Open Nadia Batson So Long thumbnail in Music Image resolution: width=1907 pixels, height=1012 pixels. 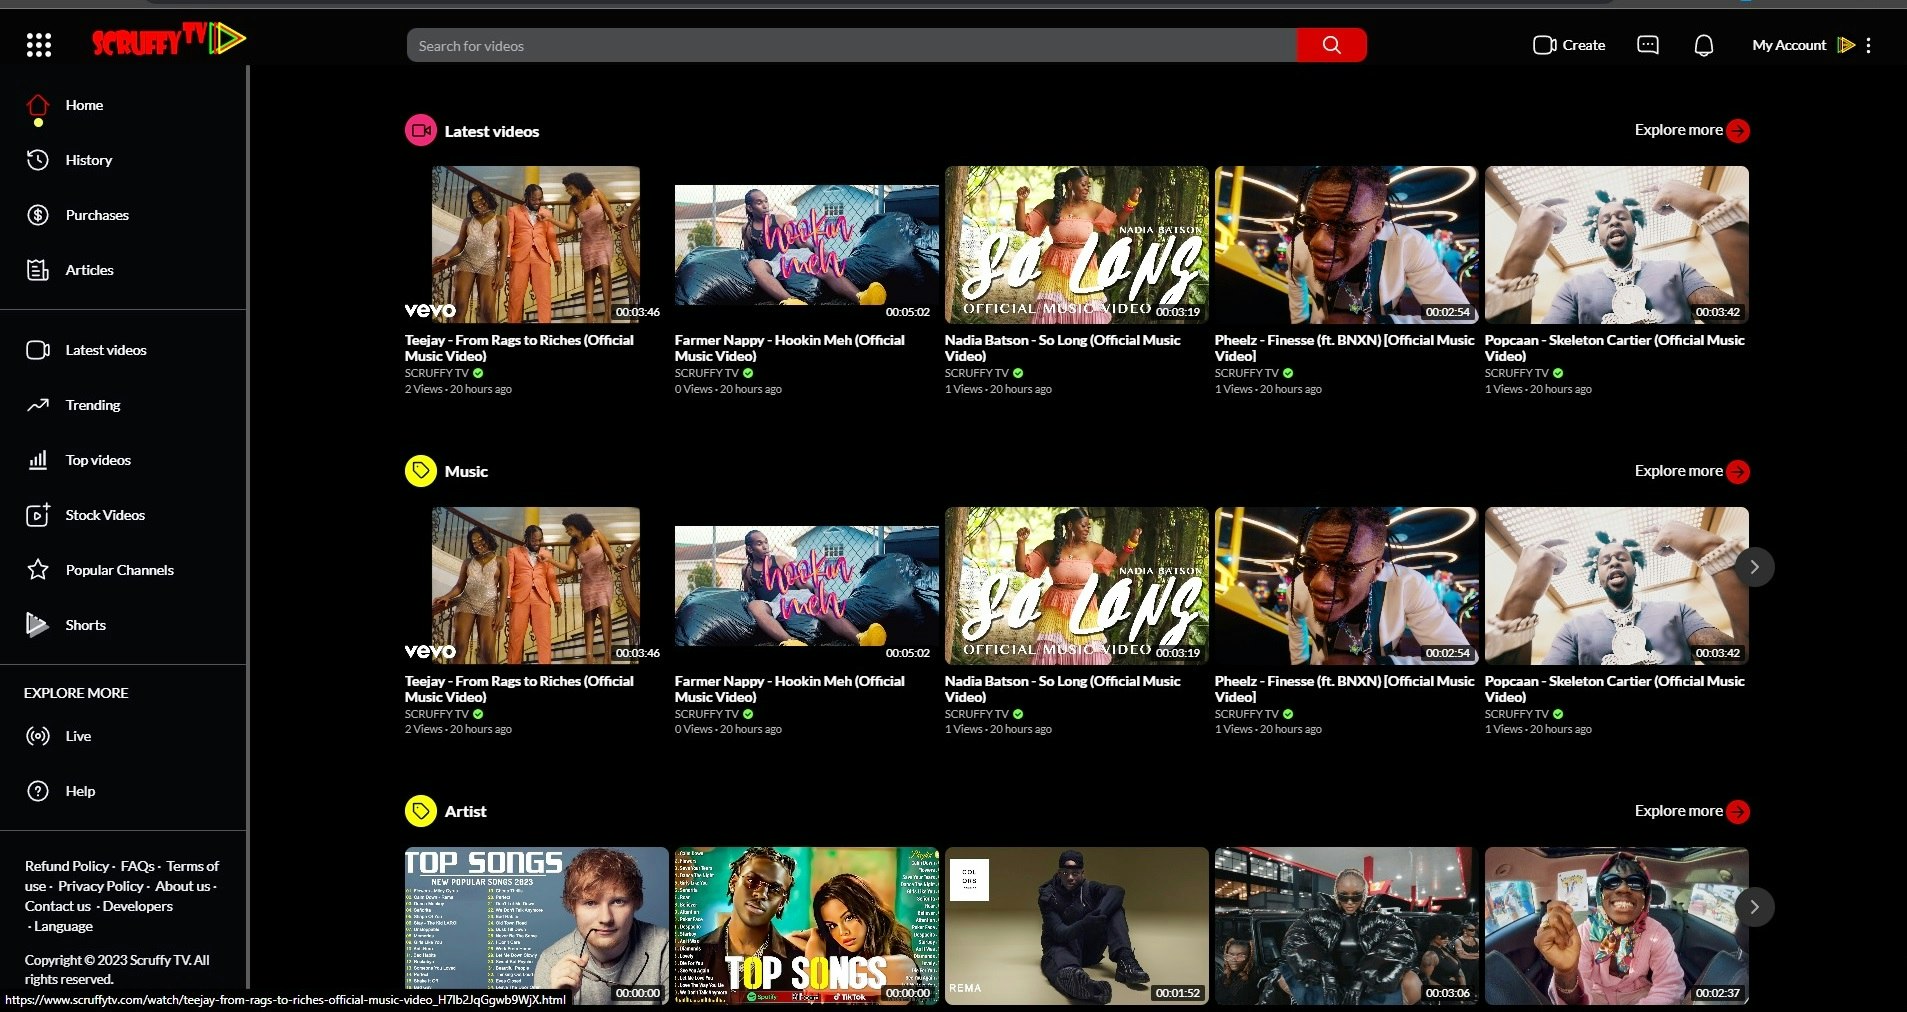pos(1076,586)
